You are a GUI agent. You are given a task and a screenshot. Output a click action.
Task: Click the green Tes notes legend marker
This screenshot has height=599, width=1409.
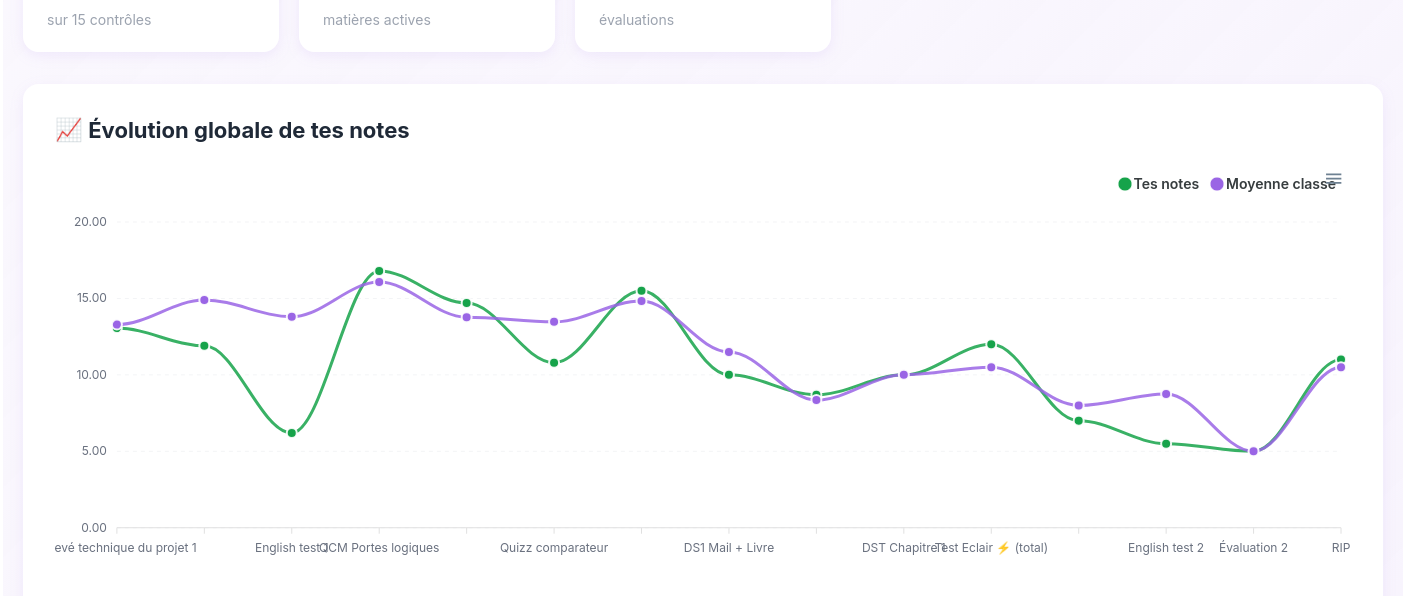1124,184
